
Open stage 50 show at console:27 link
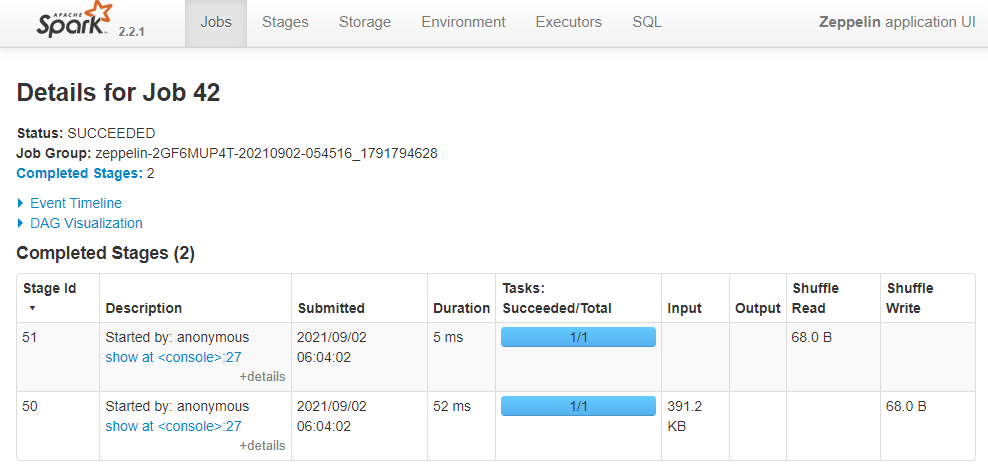(x=173, y=426)
